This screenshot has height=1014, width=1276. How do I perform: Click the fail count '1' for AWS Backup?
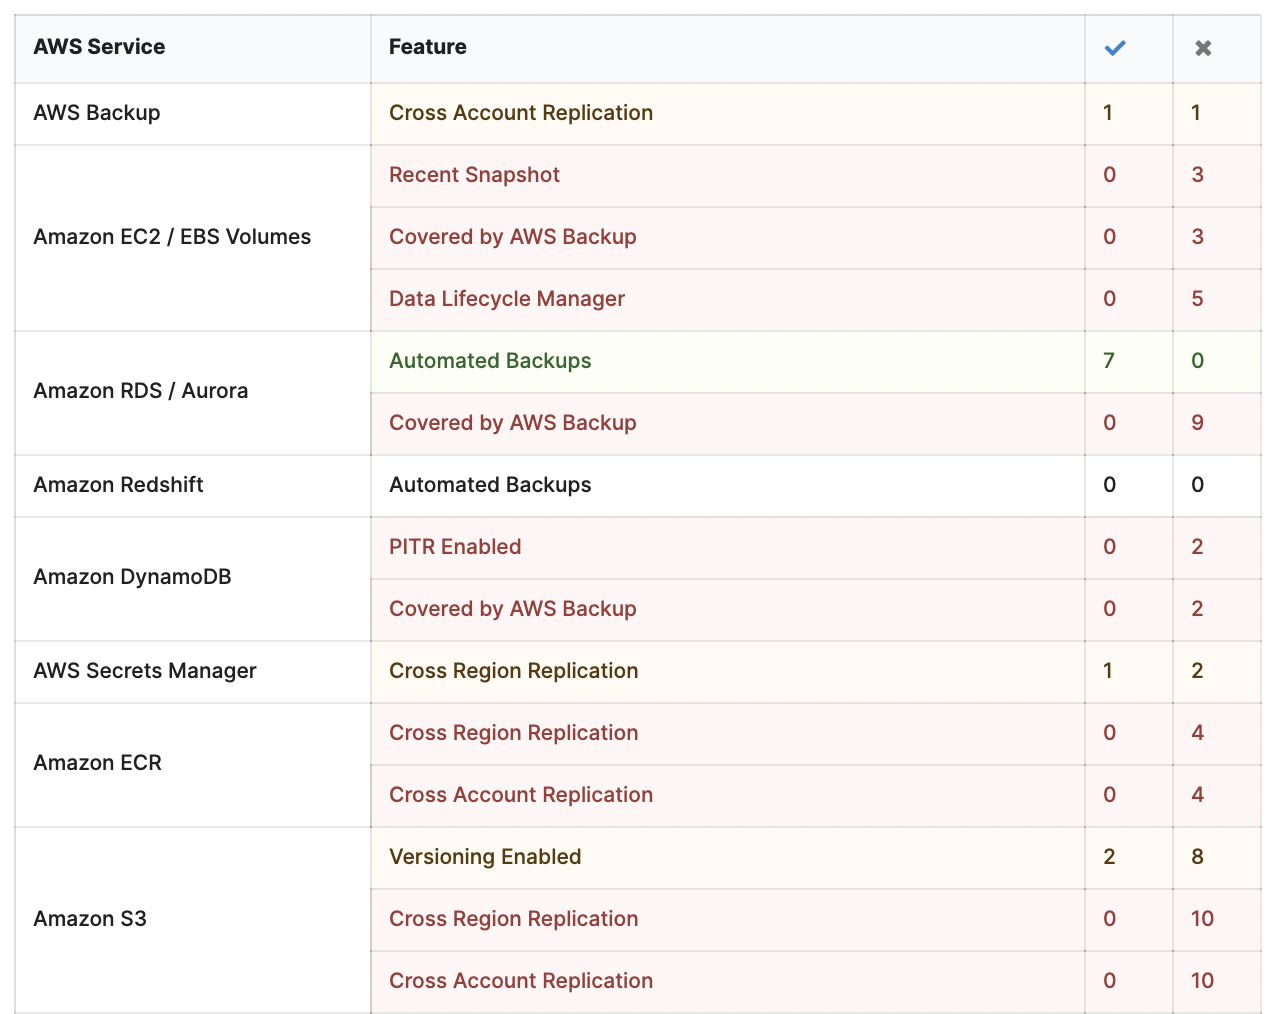click(1196, 113)
